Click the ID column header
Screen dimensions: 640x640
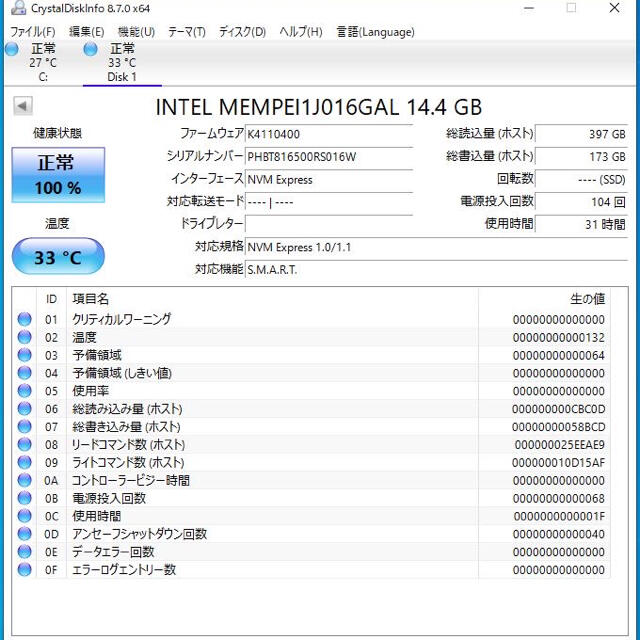(51, 299)
